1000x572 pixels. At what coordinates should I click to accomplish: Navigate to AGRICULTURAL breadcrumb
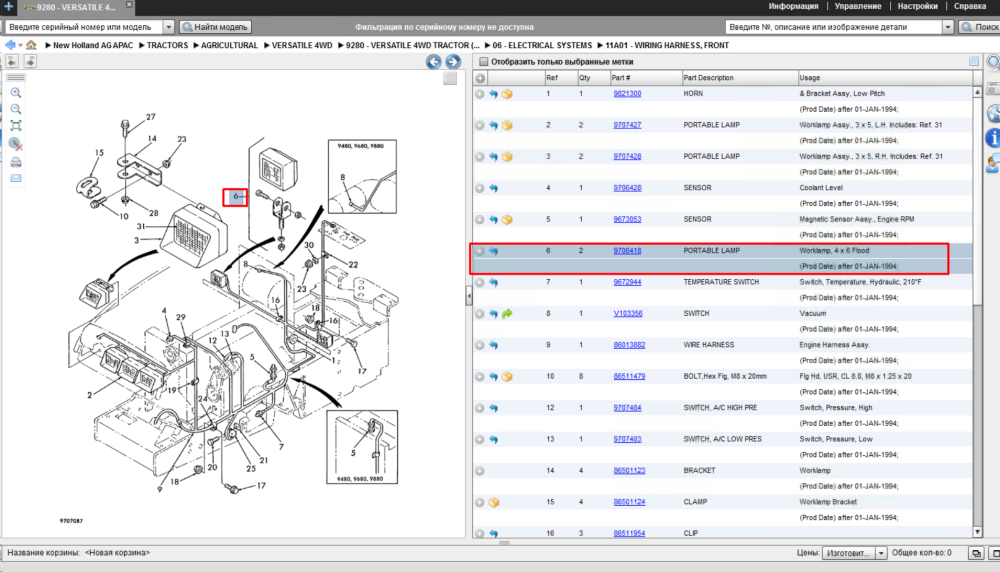pos(229,45)
